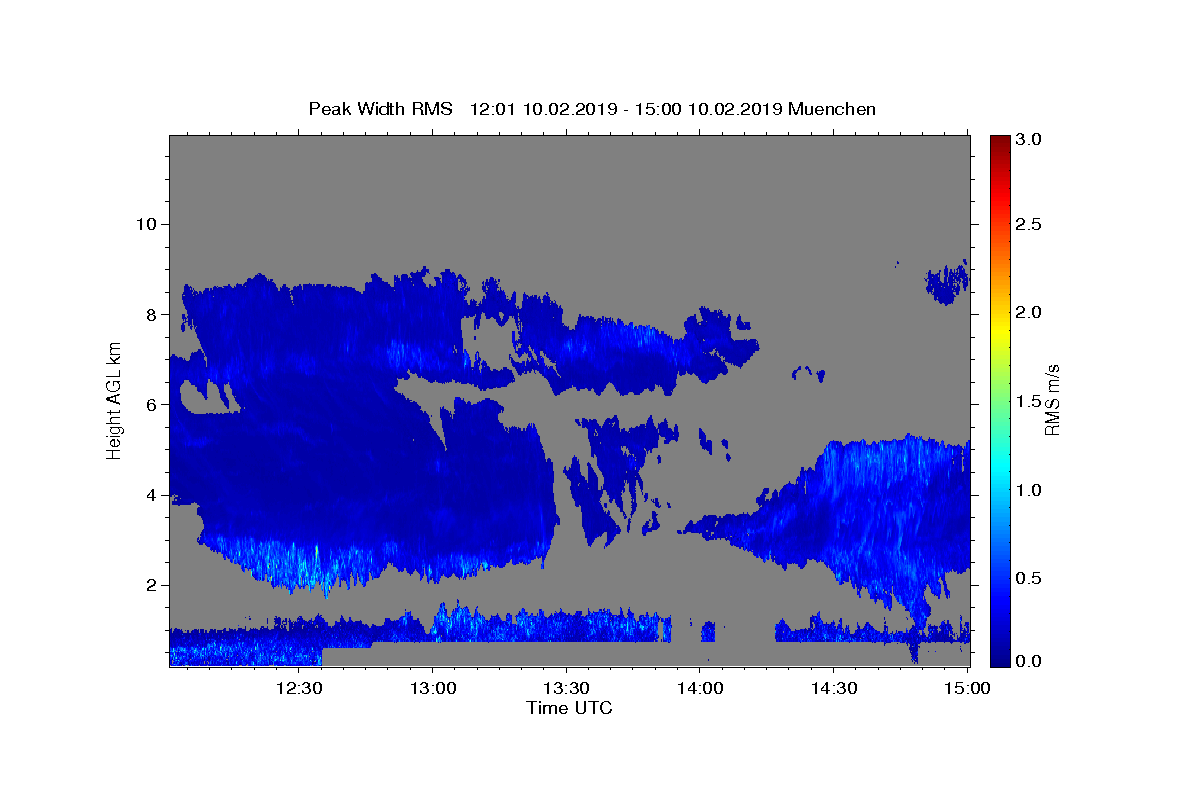
Task: Click the 14:30 time tick label
Action: [x=835, y=689]
